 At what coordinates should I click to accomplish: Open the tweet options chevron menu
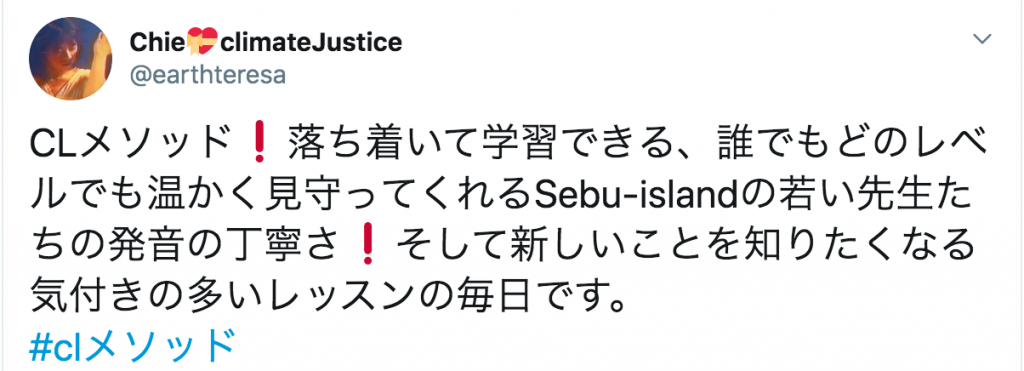point(983,39)
